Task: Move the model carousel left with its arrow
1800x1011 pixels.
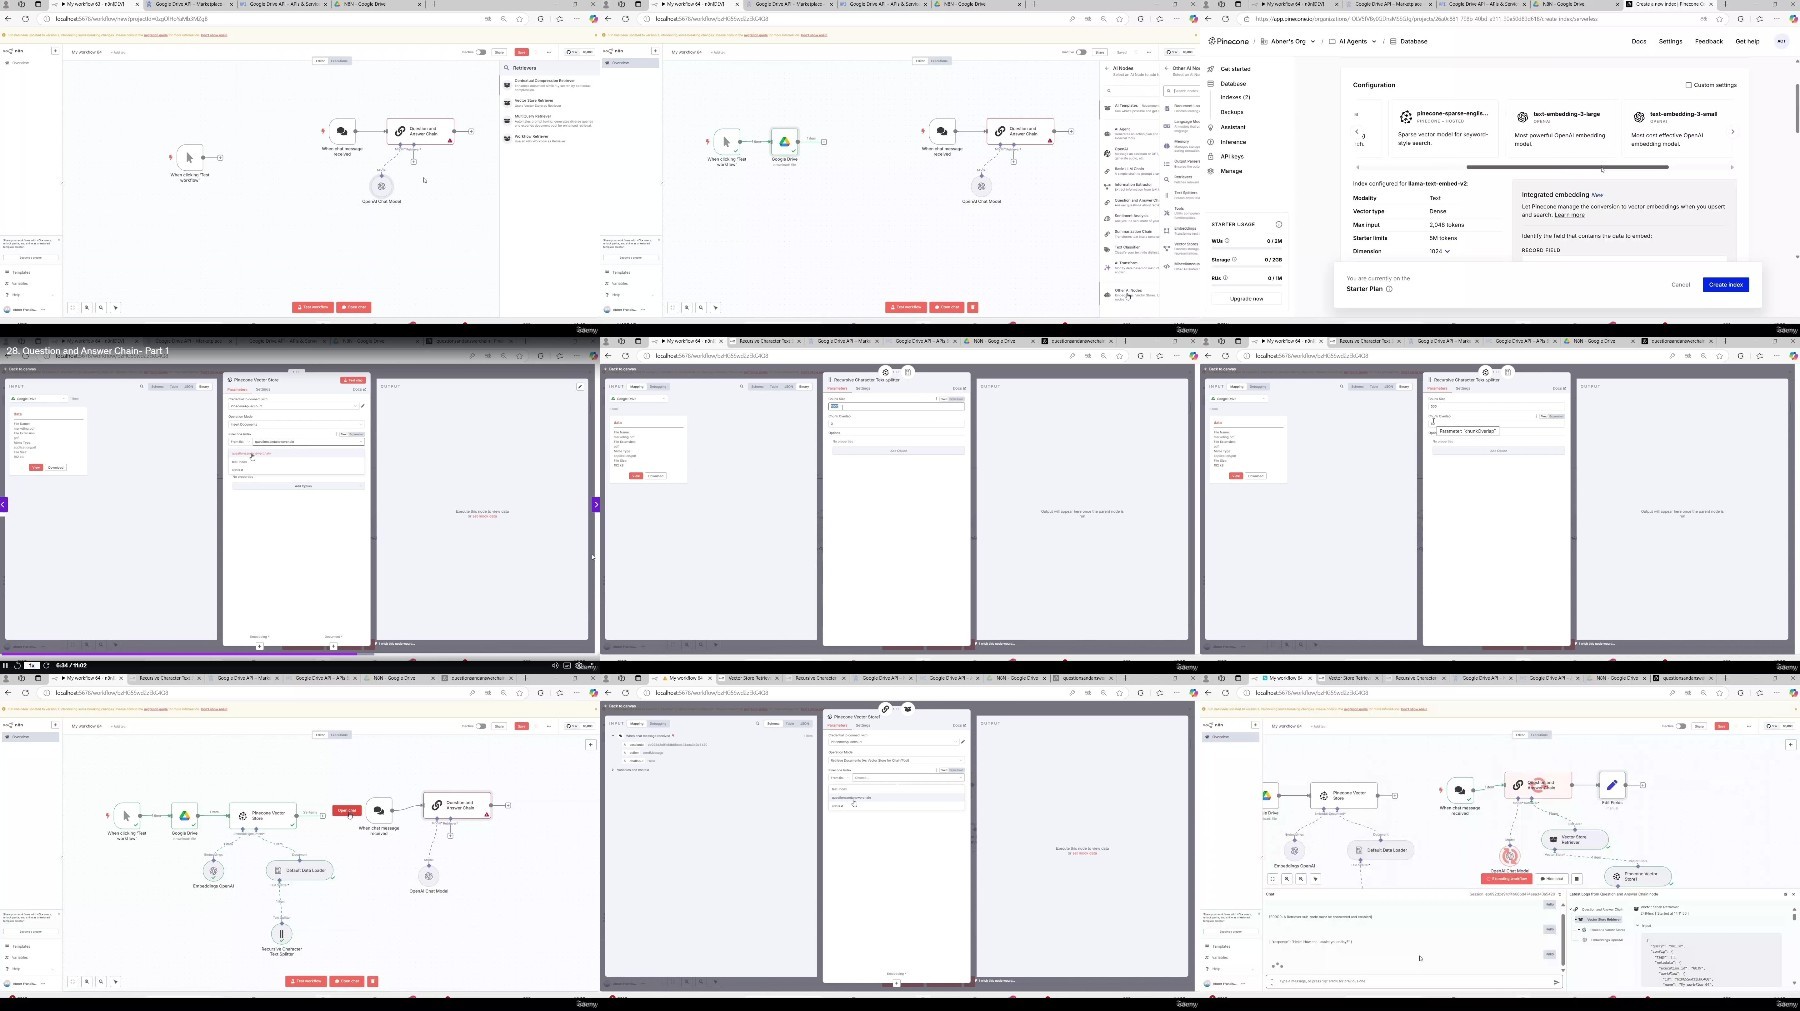Action: click(1357, 131)
